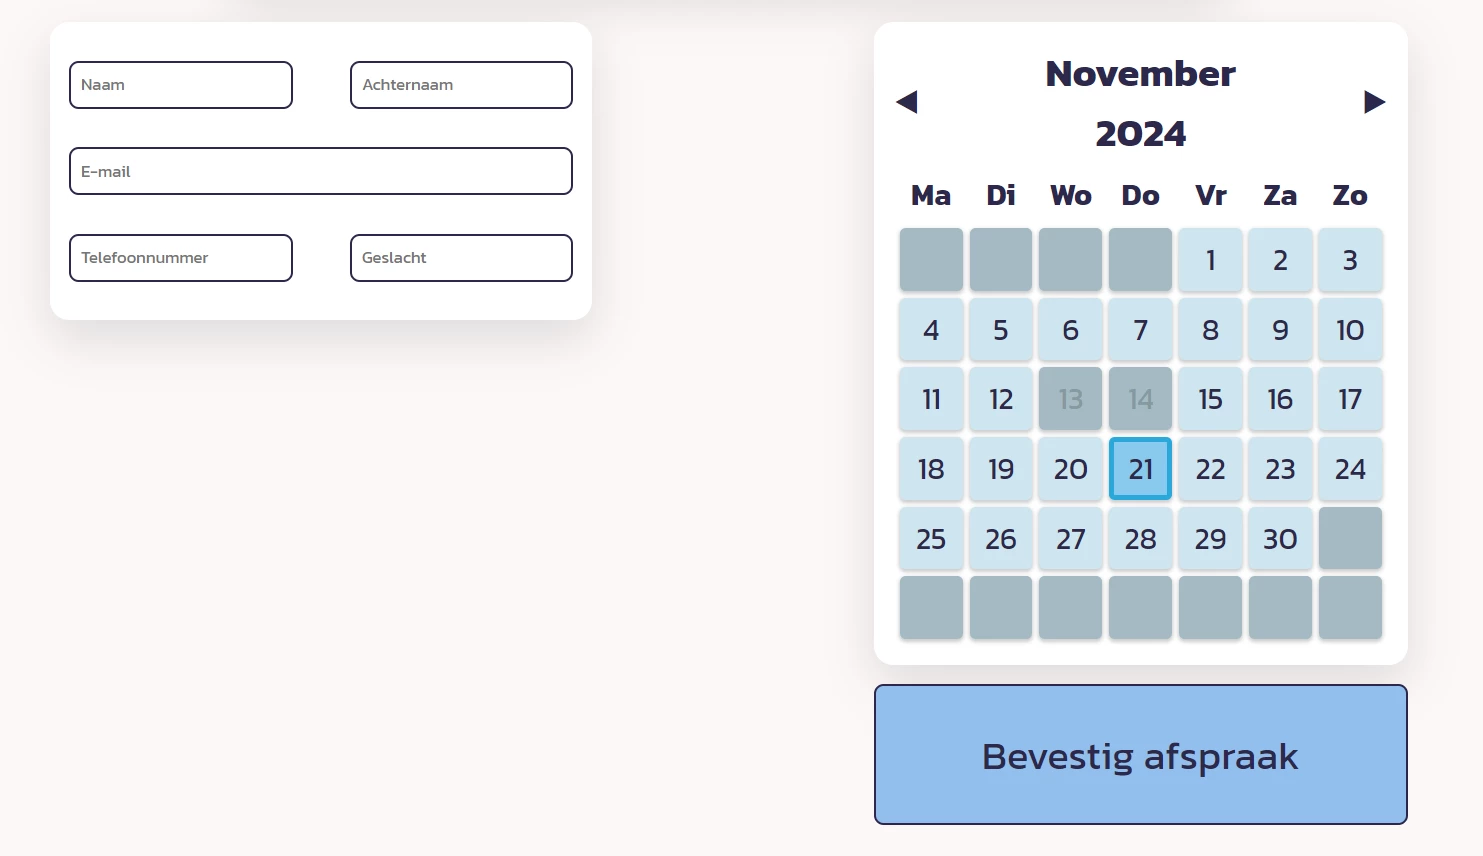Screen dimensions: 1483x856
Task: Click the Ma weekday header
Action: point(930,196)
